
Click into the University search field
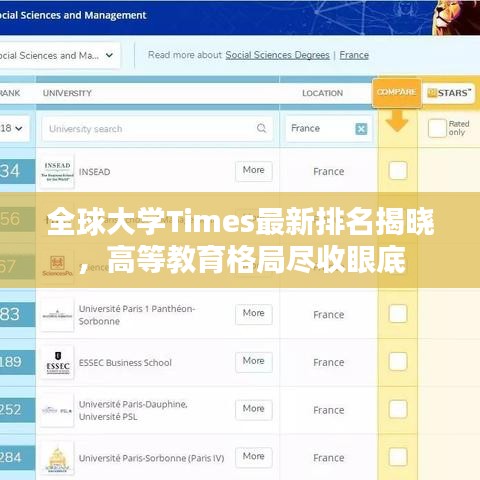pos(157,129)
